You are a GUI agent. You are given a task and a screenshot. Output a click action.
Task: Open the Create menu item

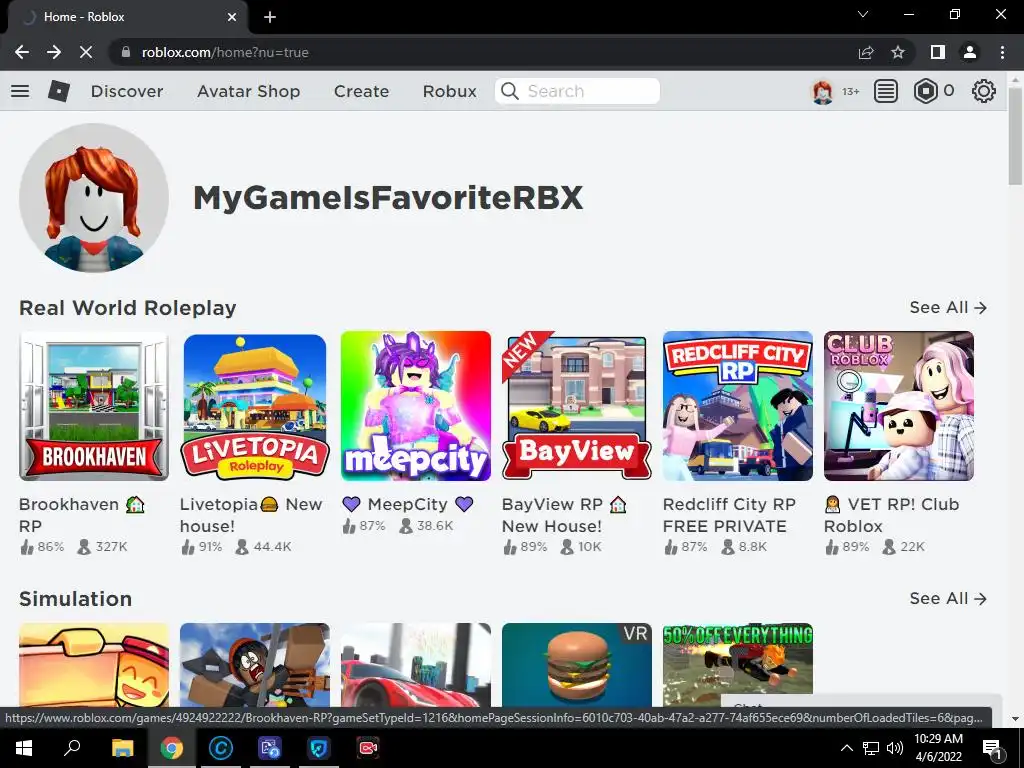(361, 91)
